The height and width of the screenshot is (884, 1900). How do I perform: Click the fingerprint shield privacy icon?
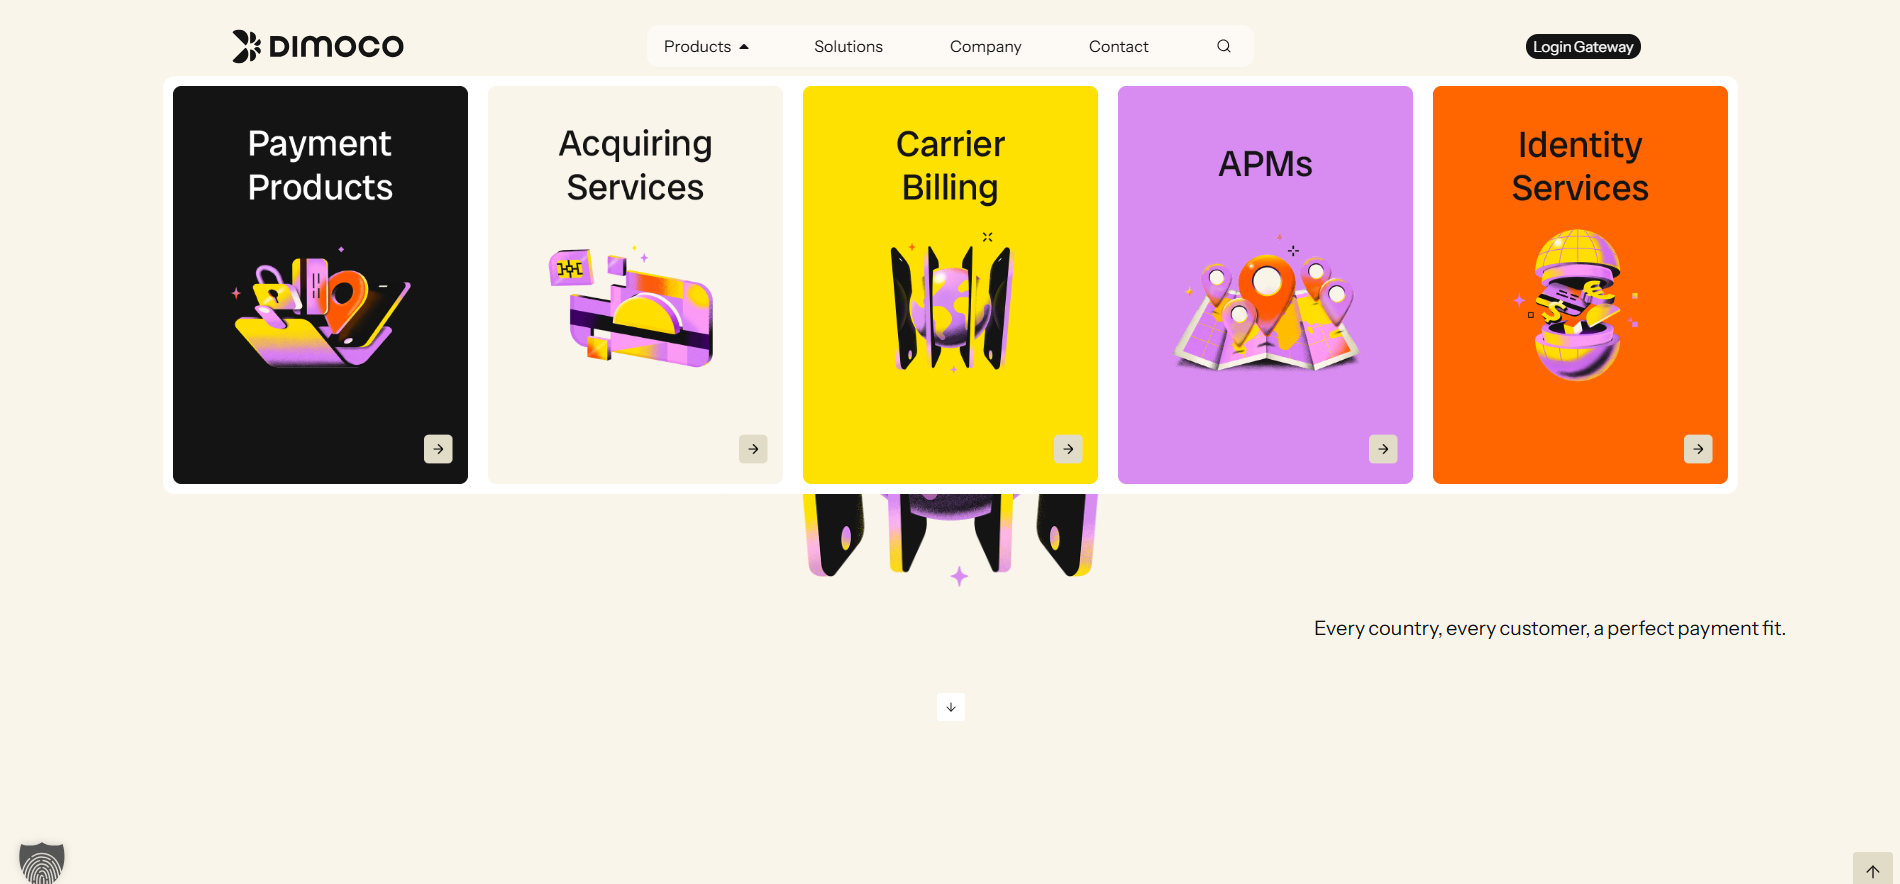coord(42,863)
